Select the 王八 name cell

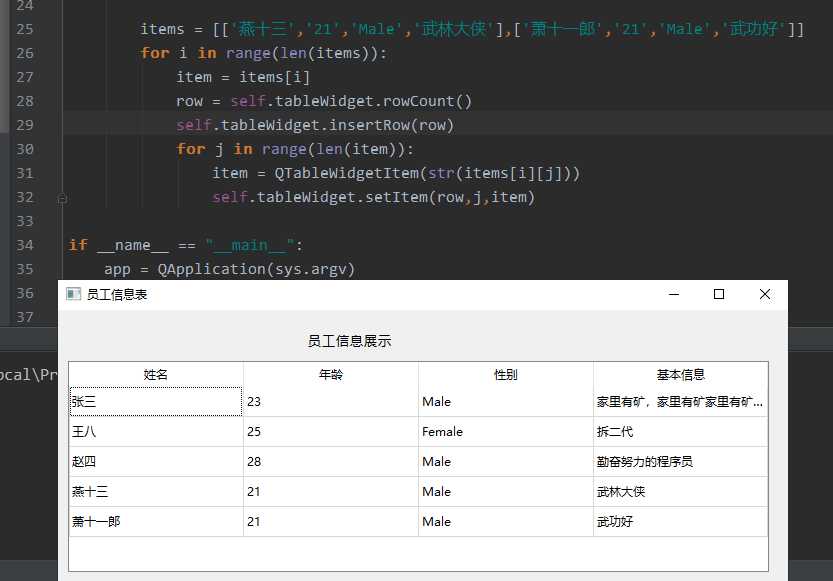(x=155, y=431)
